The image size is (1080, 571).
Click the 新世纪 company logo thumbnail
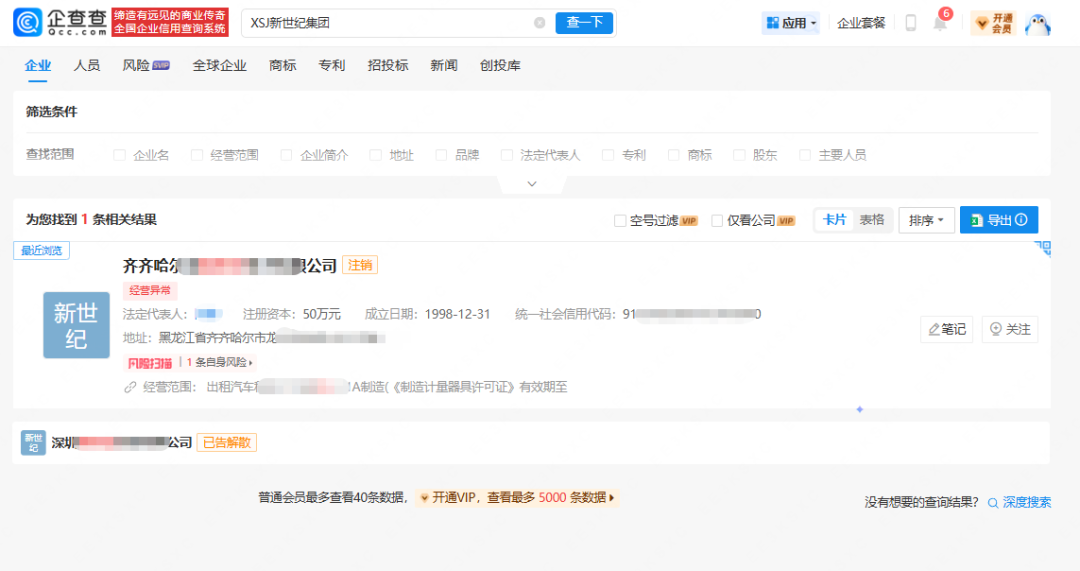point(76,325)
